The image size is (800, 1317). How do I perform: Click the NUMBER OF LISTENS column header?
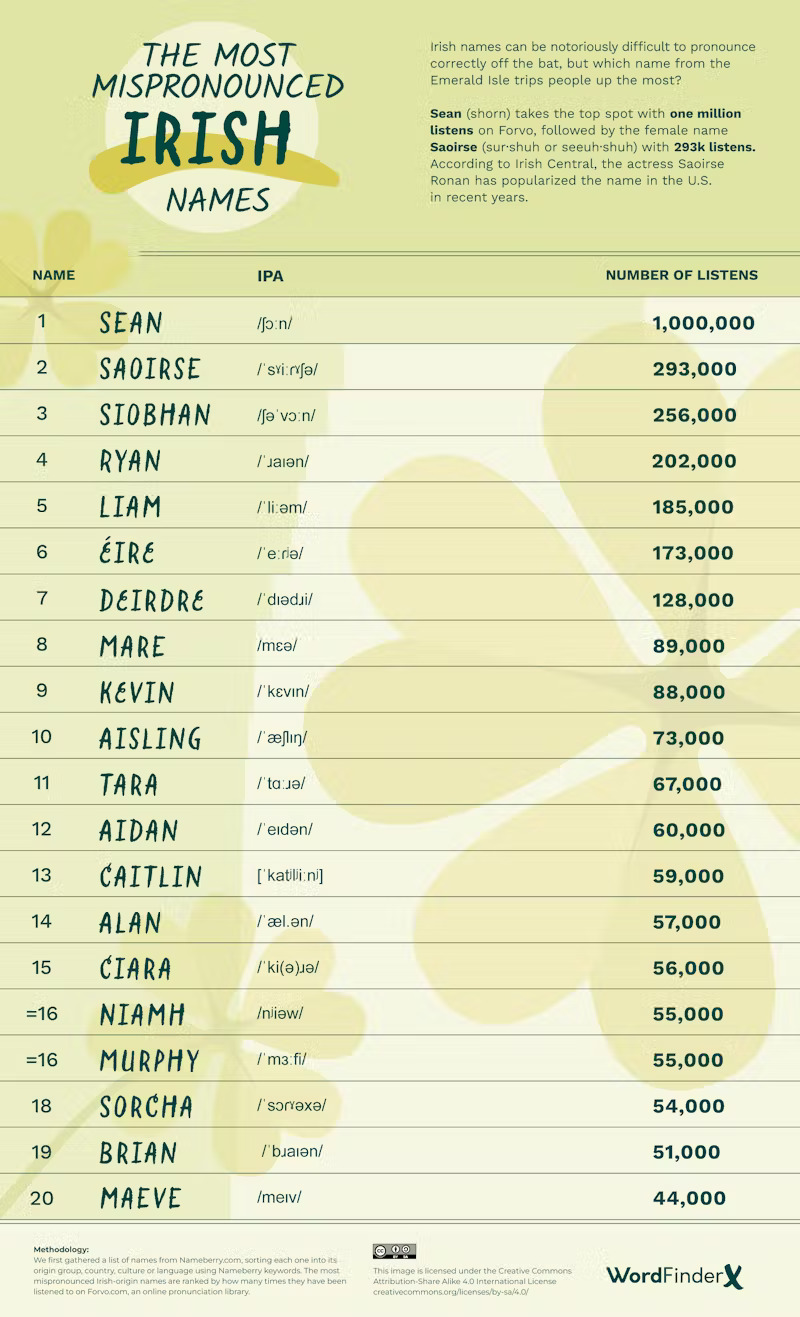pyautogui.click(x=681, y=275)
